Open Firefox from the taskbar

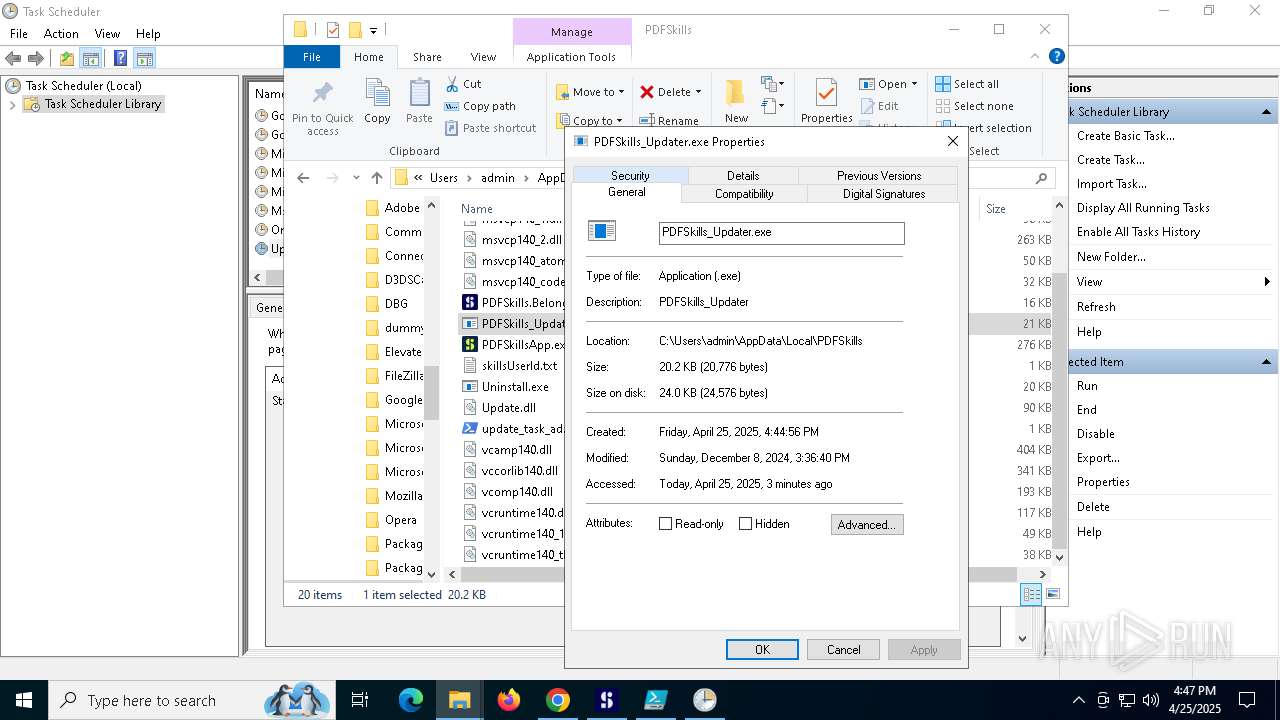[x=509, y=700]
